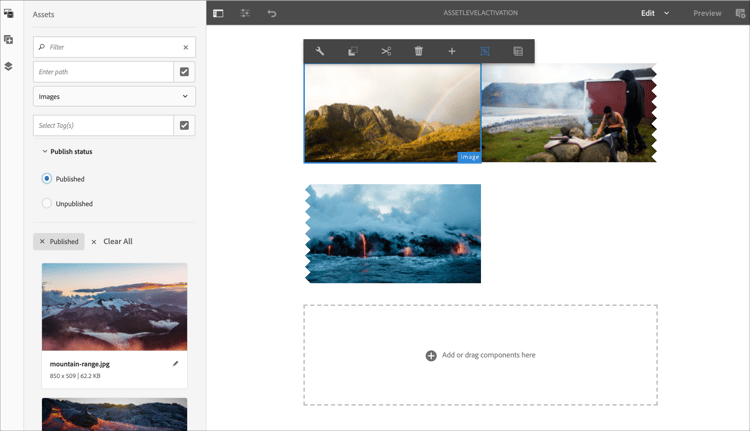Image resolution: width=750 pixels, height=431 pixels.
Task: Select the Unpublished radio button
Action: pyautogui.click(x=46, y=203)
